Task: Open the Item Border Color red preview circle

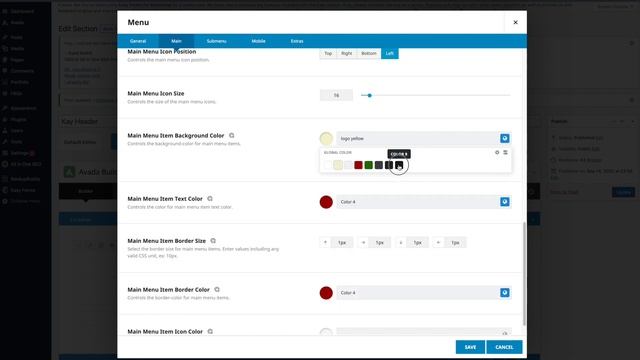Action: (326, 293)
